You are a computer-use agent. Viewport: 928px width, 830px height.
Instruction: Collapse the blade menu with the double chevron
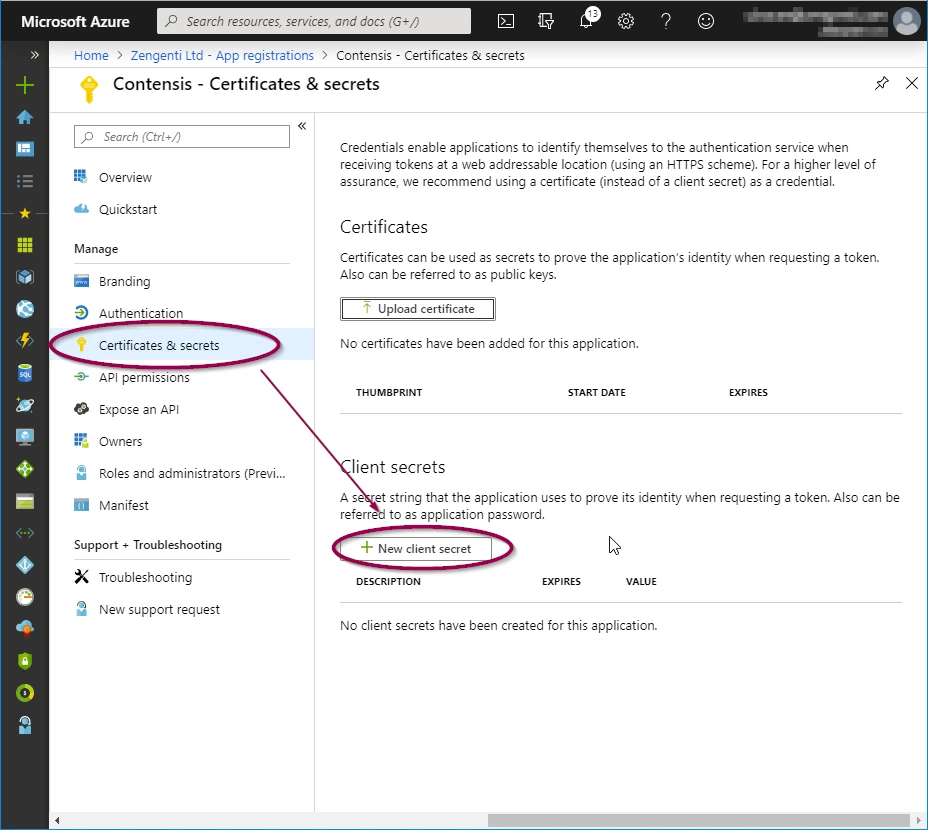(301, 126)
